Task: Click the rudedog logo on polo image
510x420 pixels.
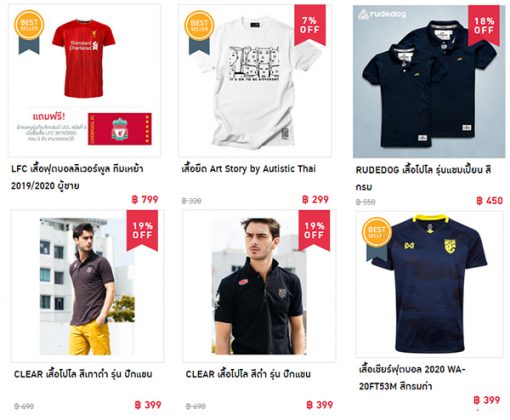Action: tap(382, 14)
